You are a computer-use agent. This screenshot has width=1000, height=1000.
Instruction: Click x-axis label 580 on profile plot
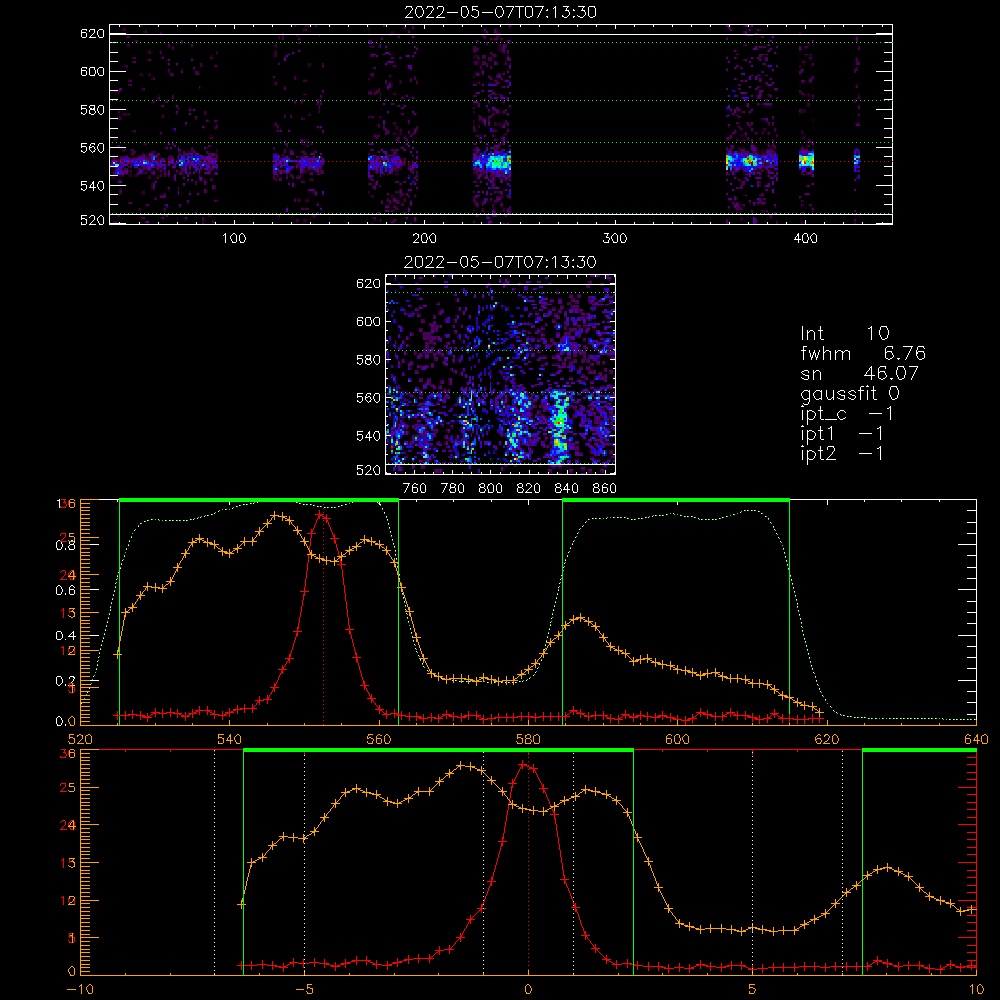pos(528,739)
